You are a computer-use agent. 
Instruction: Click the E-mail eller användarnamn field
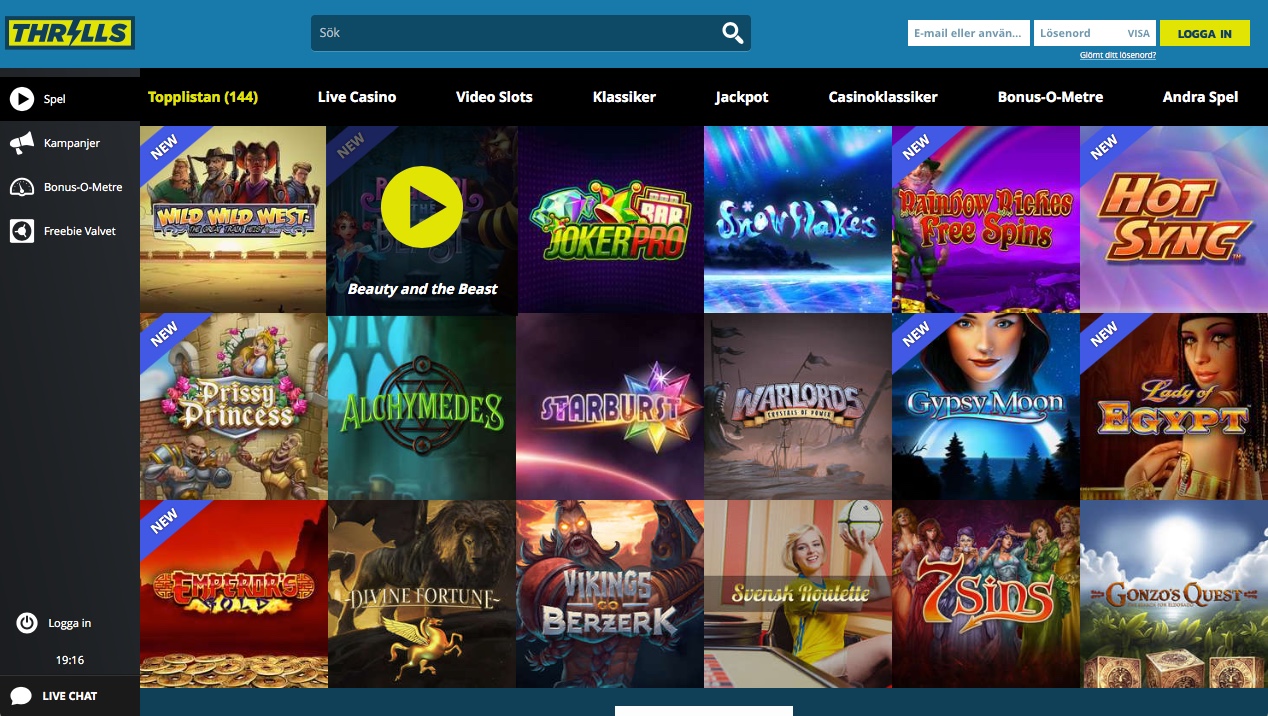click(968, 34)
